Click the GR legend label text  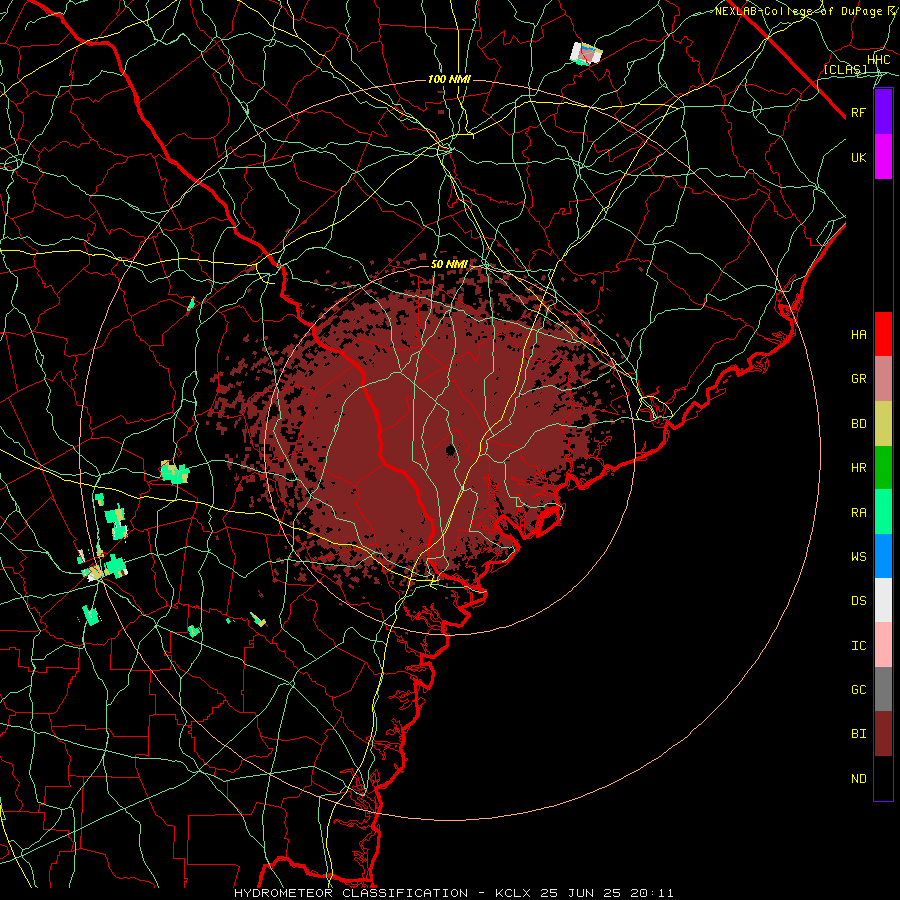pos(859,379)
